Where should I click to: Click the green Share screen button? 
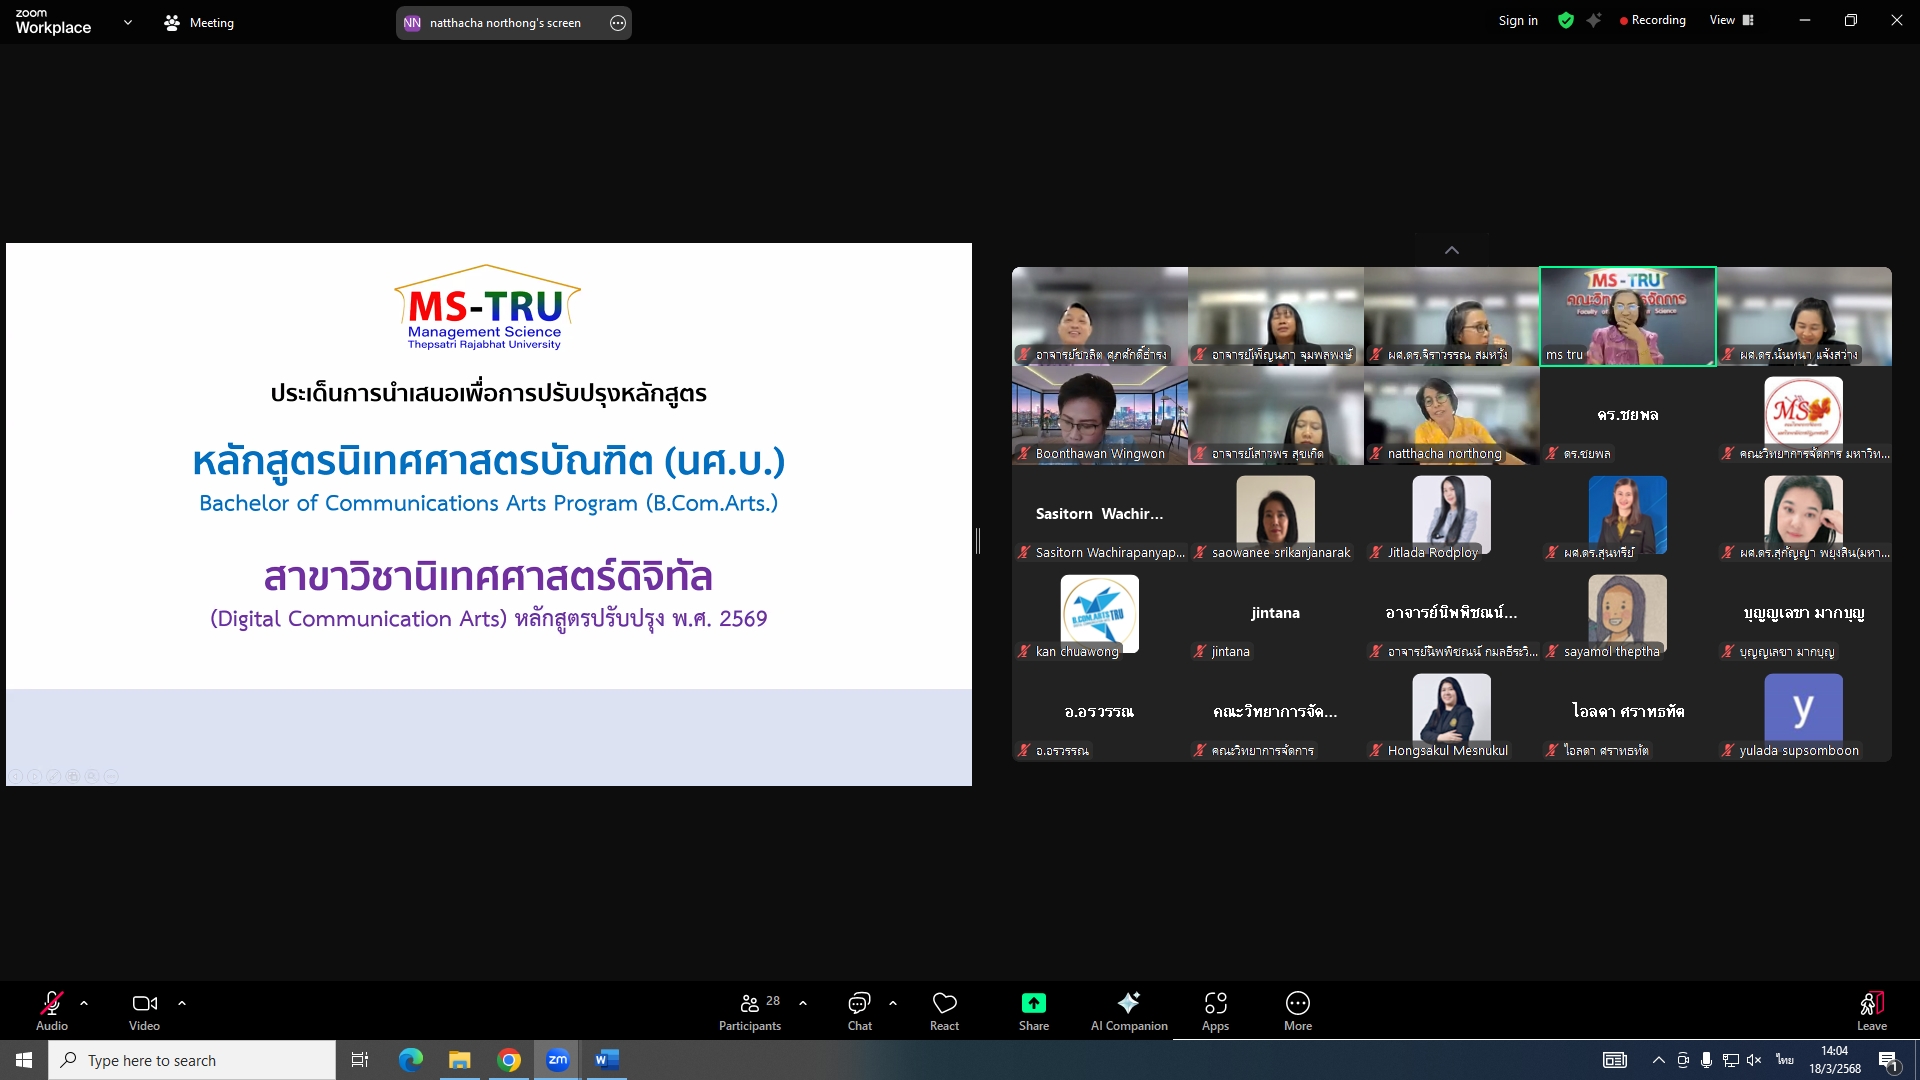click(1033, 1003)
